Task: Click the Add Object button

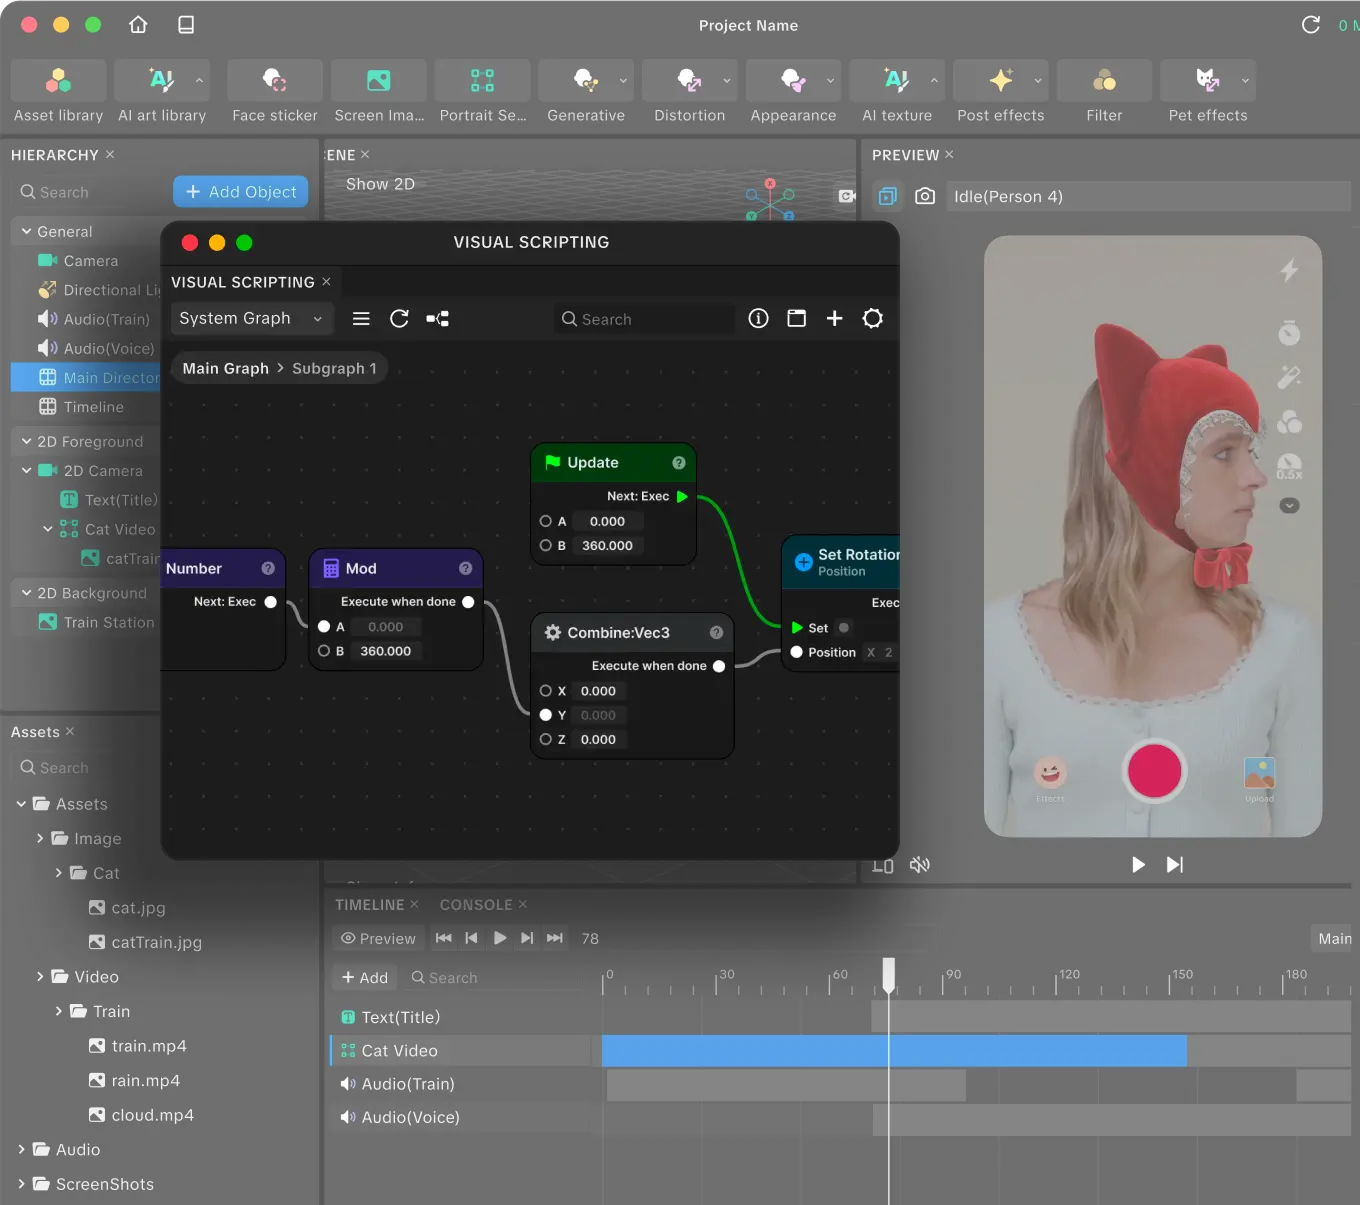Action: 241,192
